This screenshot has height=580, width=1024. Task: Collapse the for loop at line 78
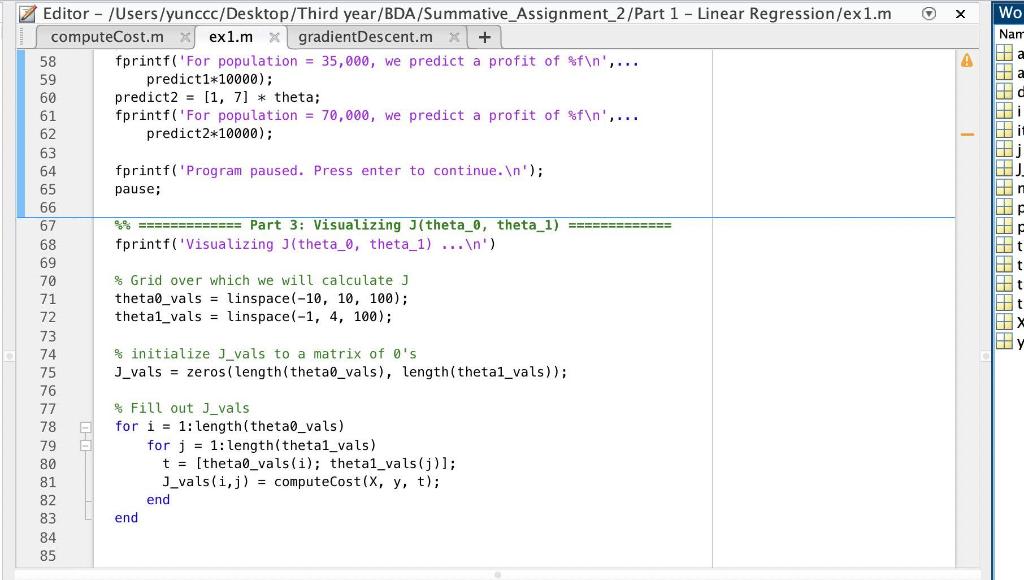85,426
